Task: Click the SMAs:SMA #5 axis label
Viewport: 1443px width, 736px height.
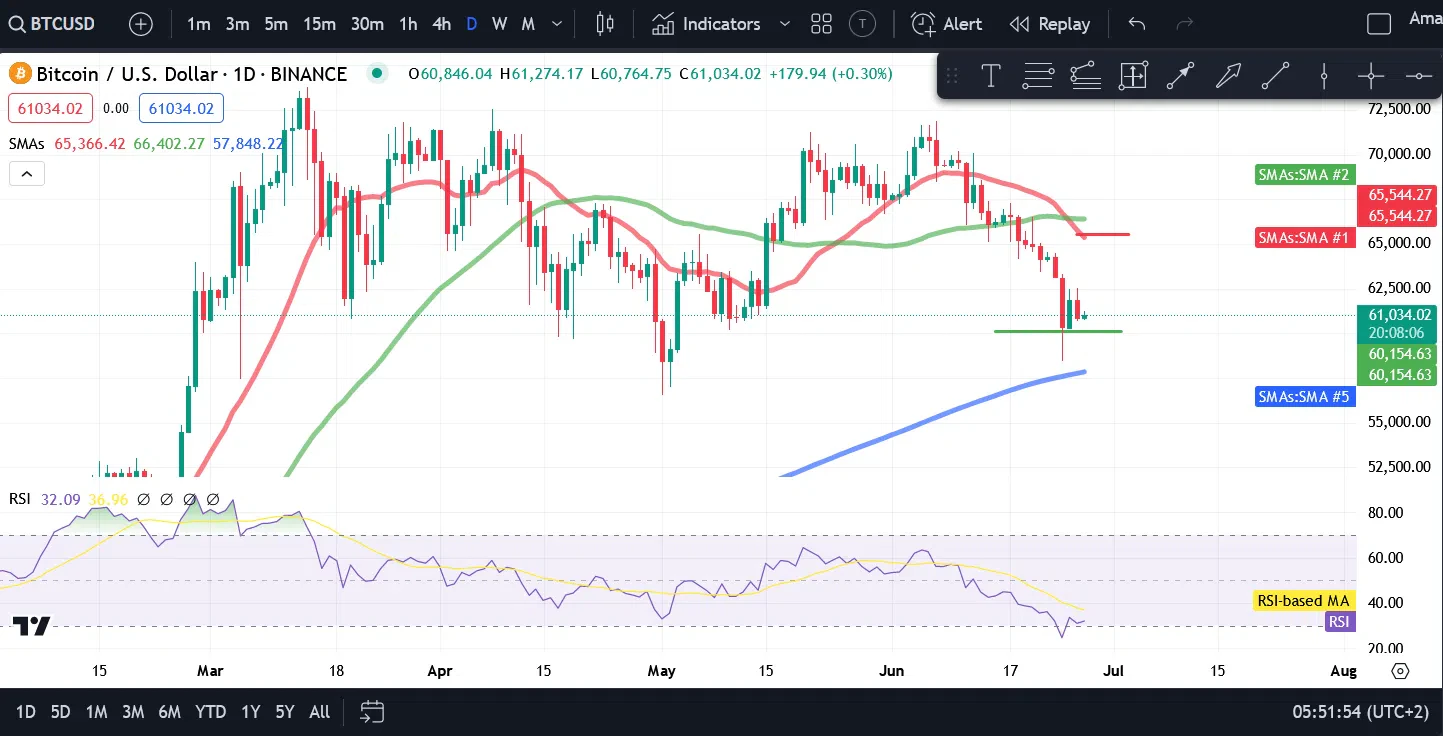Action: 1304,397
